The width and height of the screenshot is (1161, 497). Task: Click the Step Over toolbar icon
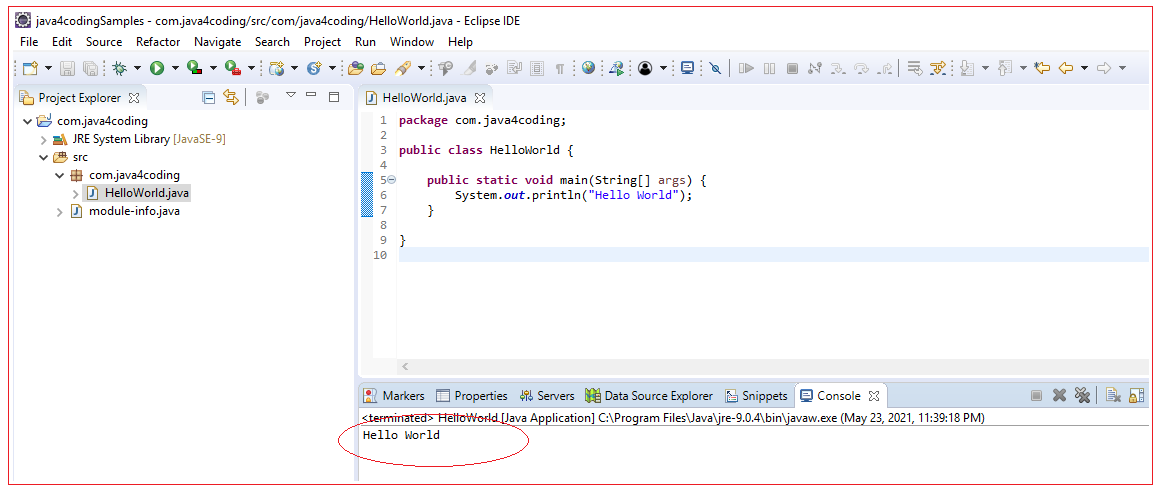[861, 68]
